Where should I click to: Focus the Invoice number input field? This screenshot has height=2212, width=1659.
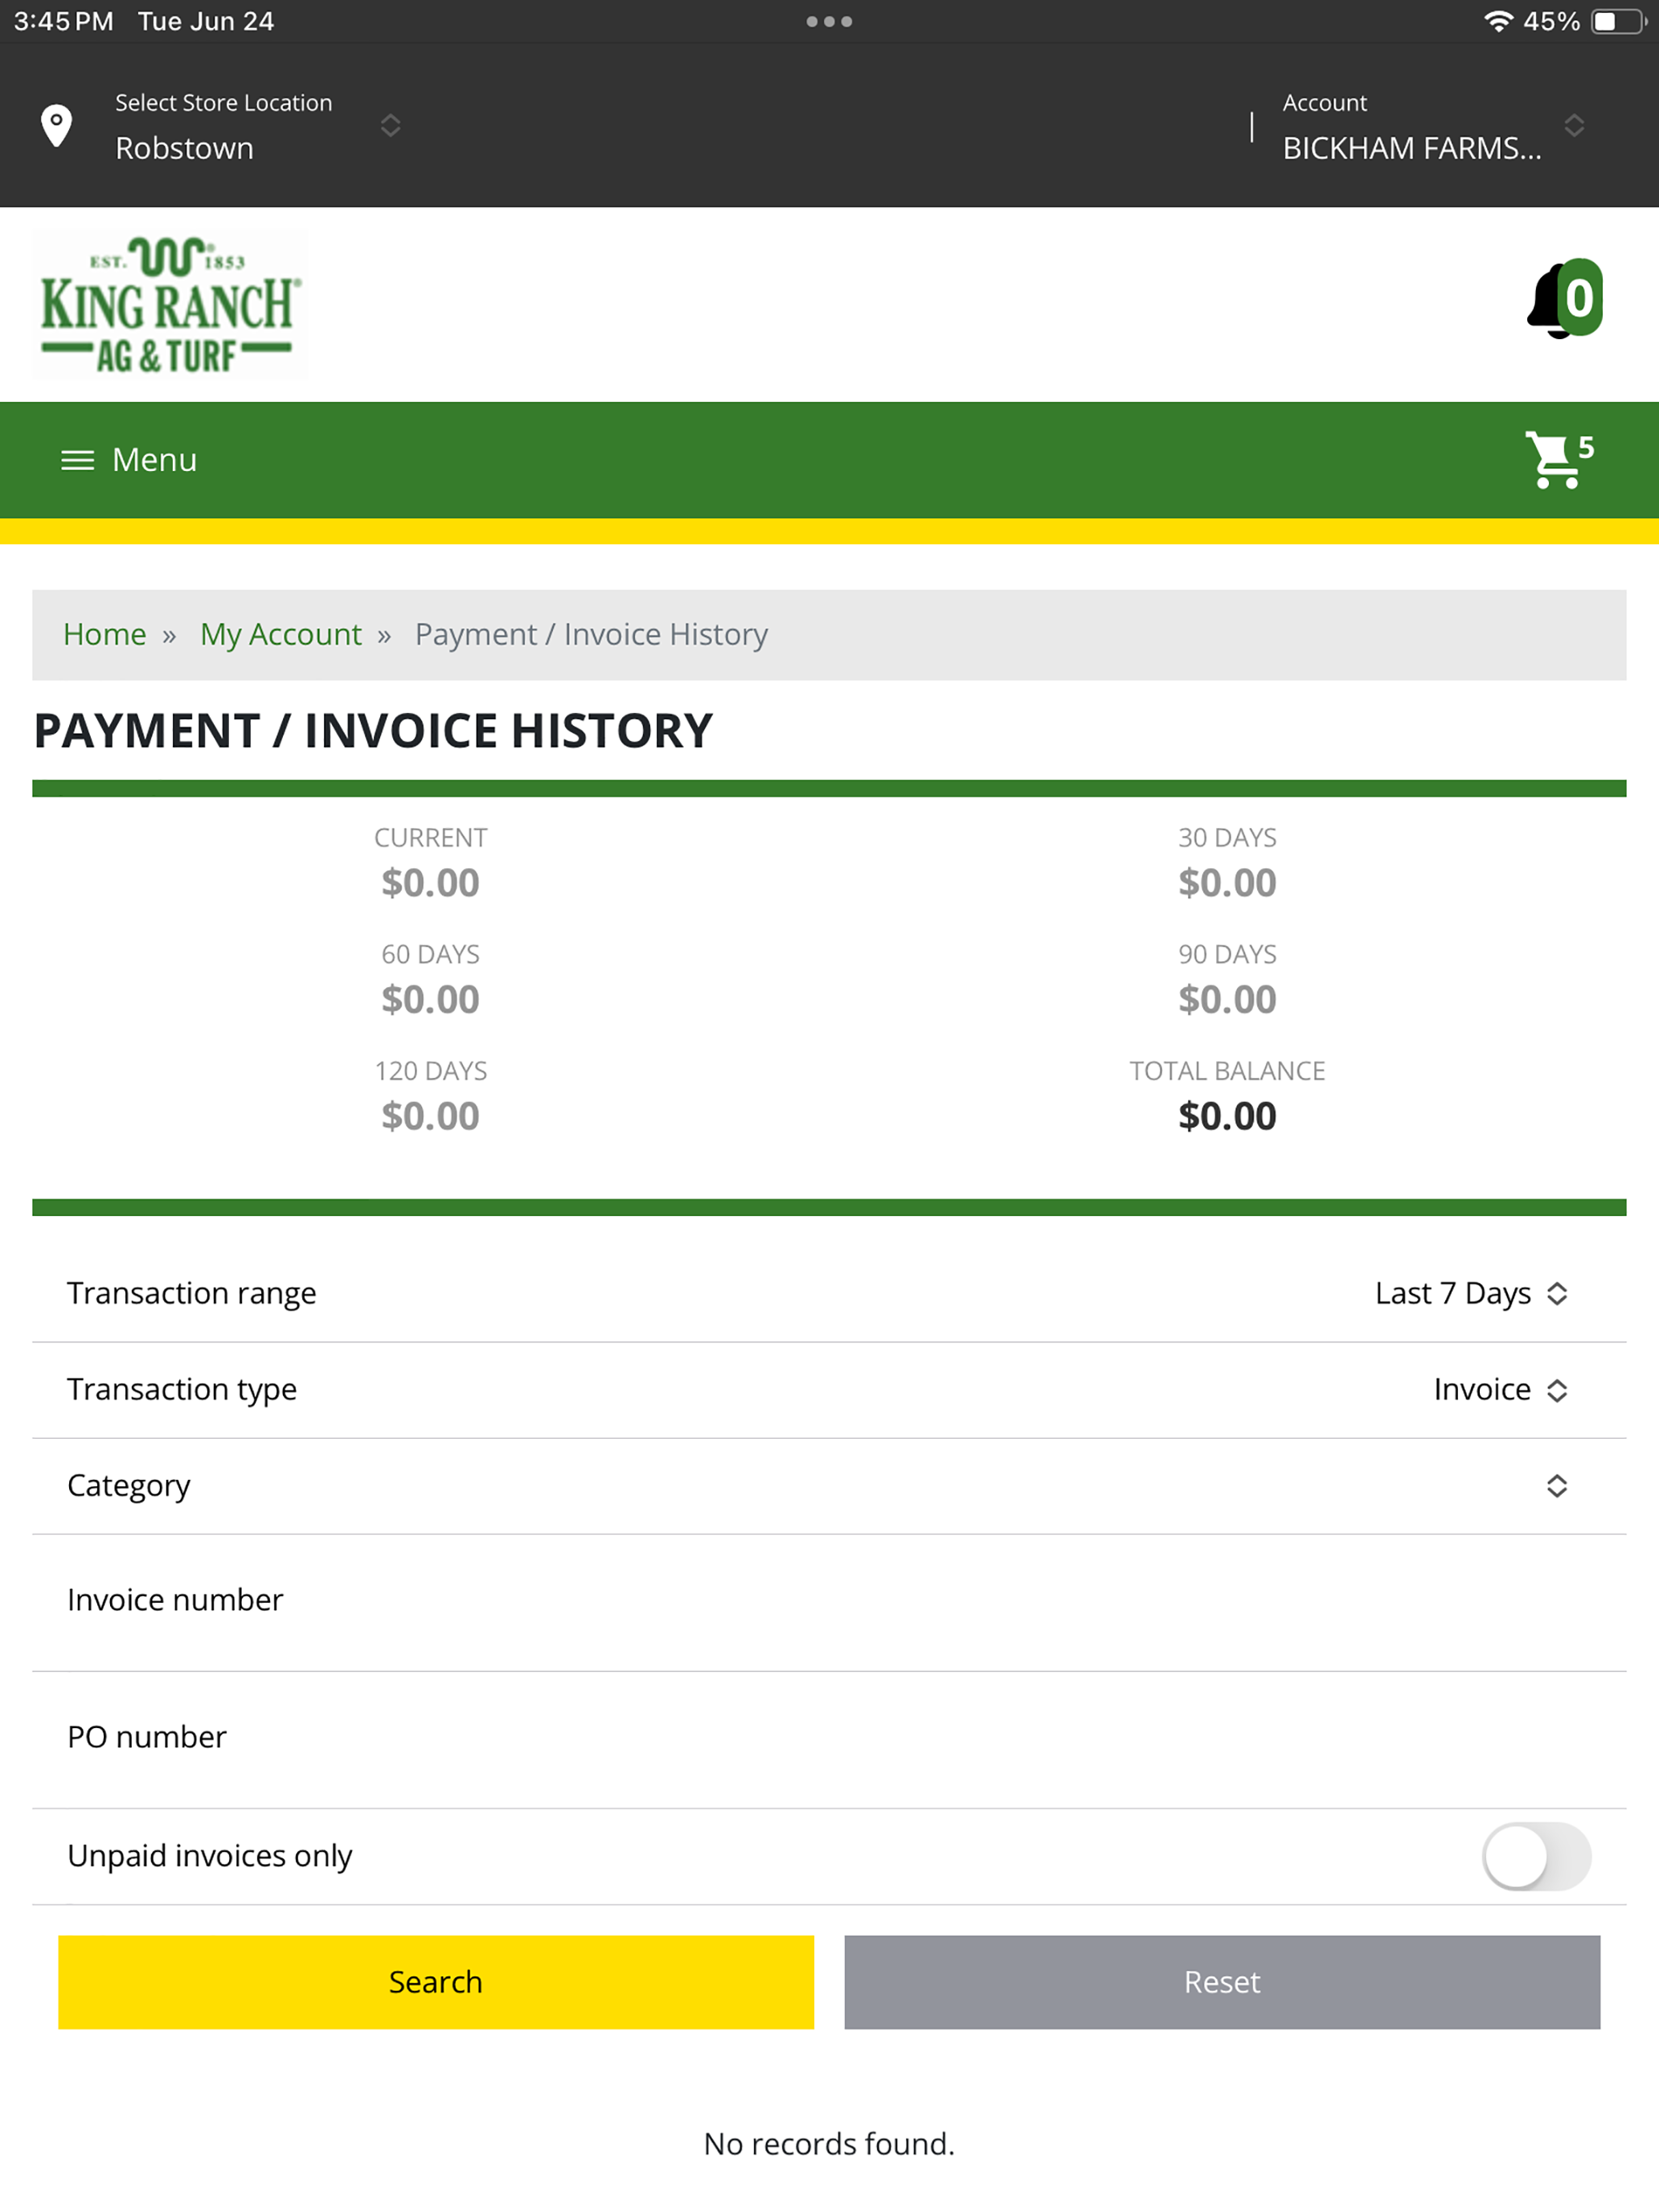coord(829,1603)
